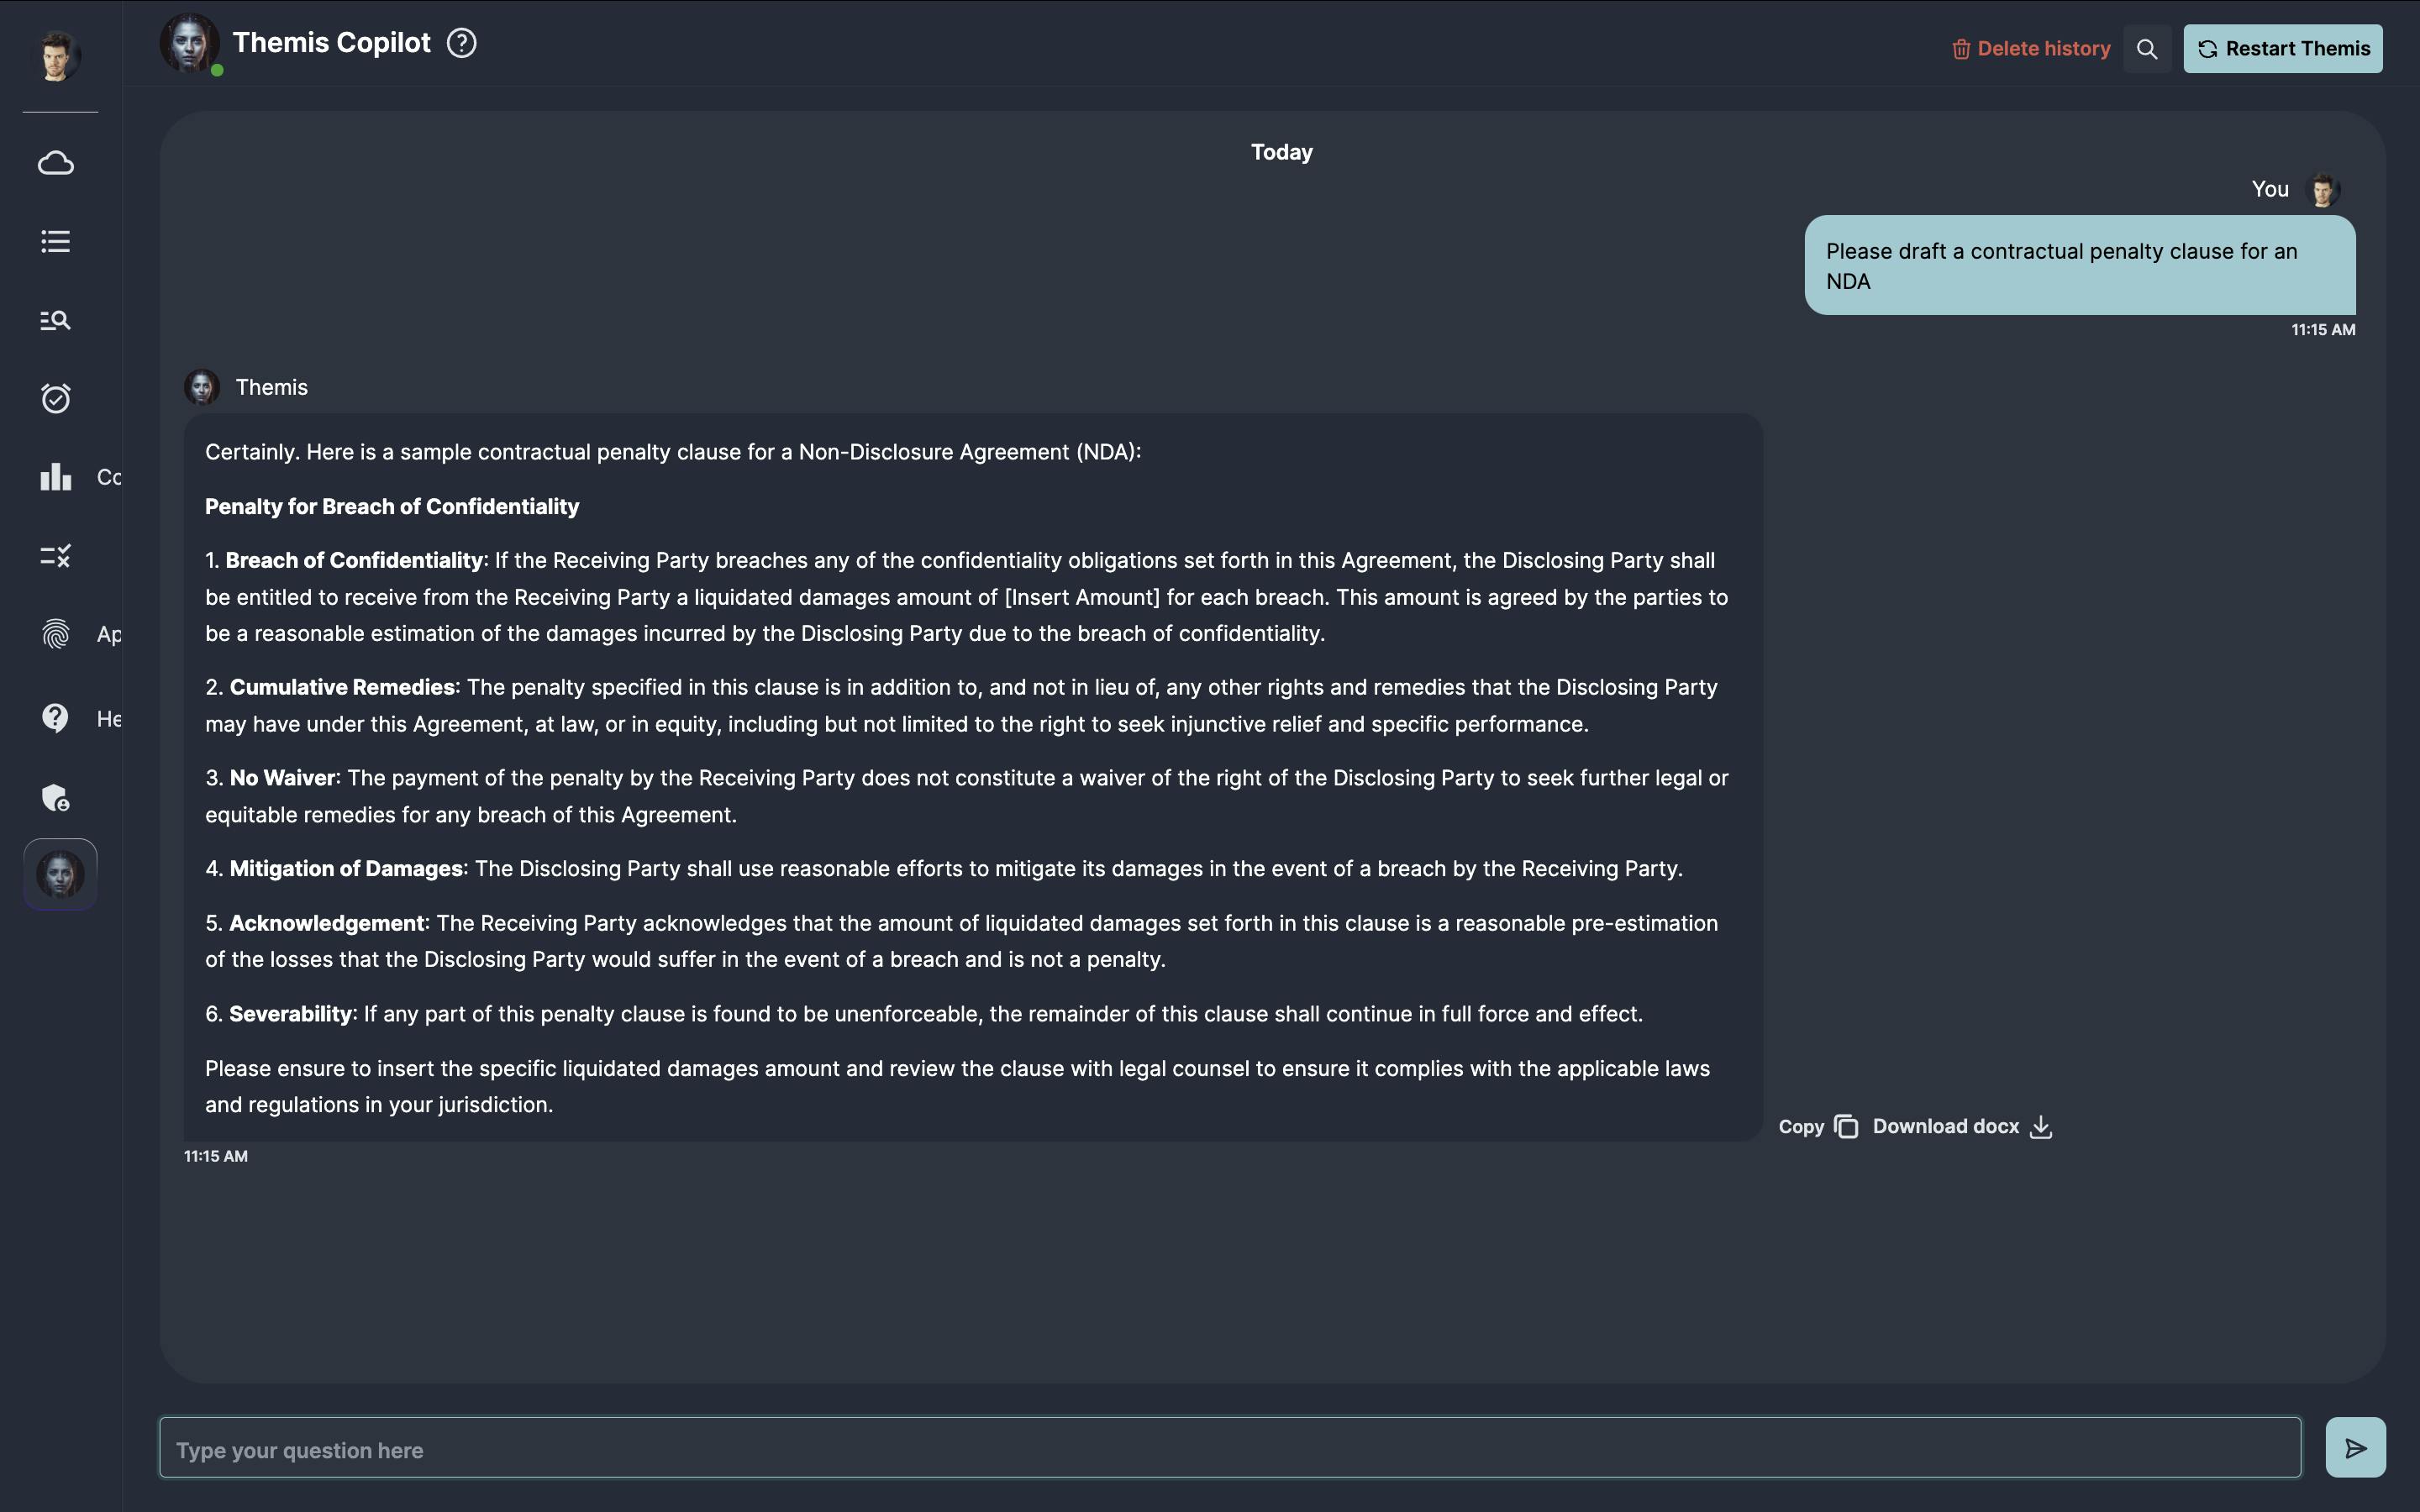2420x1512 pixels.
Task: Open the search magnifier in header
Action: pos(2147,49)
